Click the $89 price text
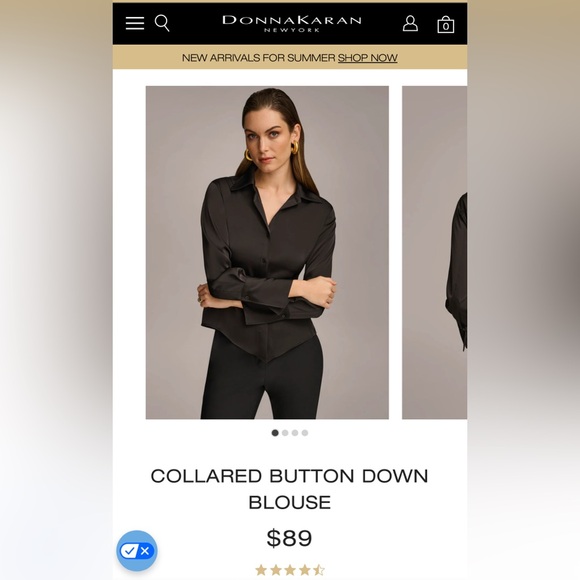This screenshot has width=580, height=580. (x=289, y=538)
